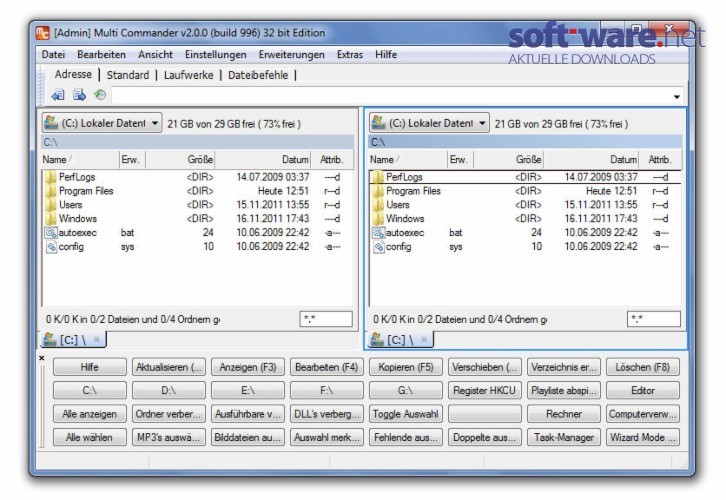Image resolution: width=726 pixels, height=500 pixels.
Task: Click the Alle wählen button
Action: pyautogui.click(x=89, y=437)
